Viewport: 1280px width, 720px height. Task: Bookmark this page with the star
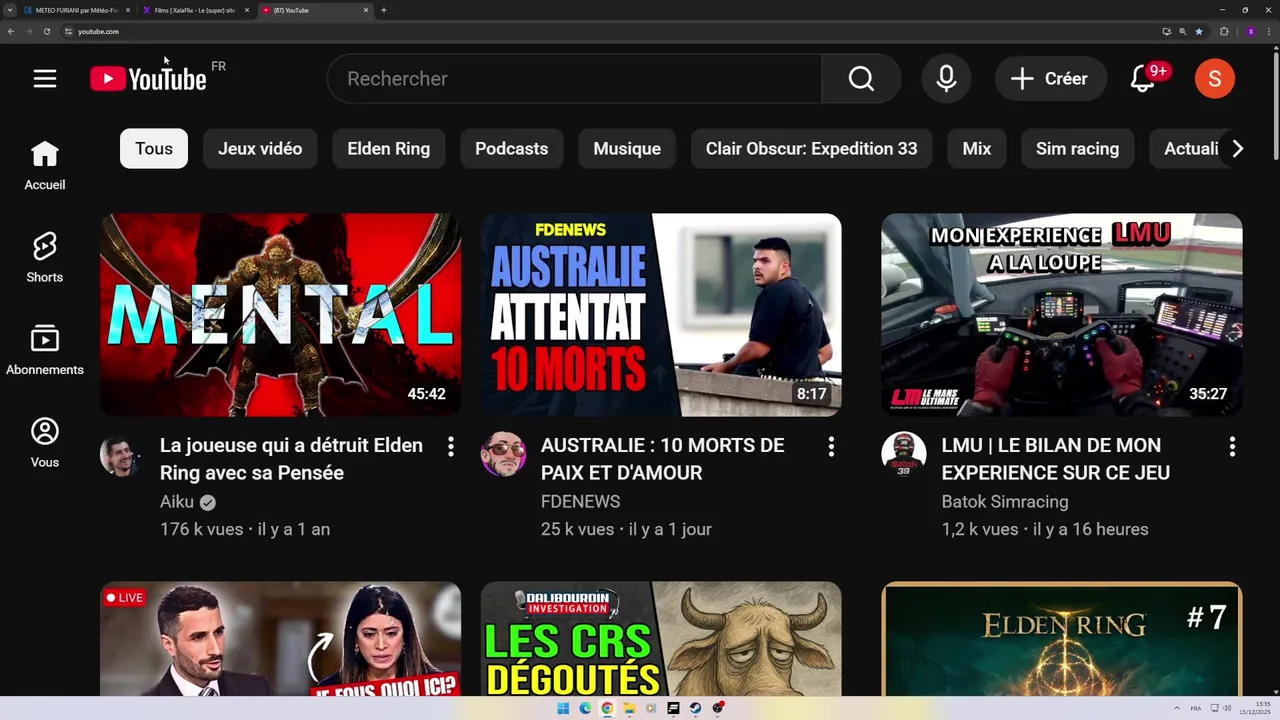tap(1199, 31)
